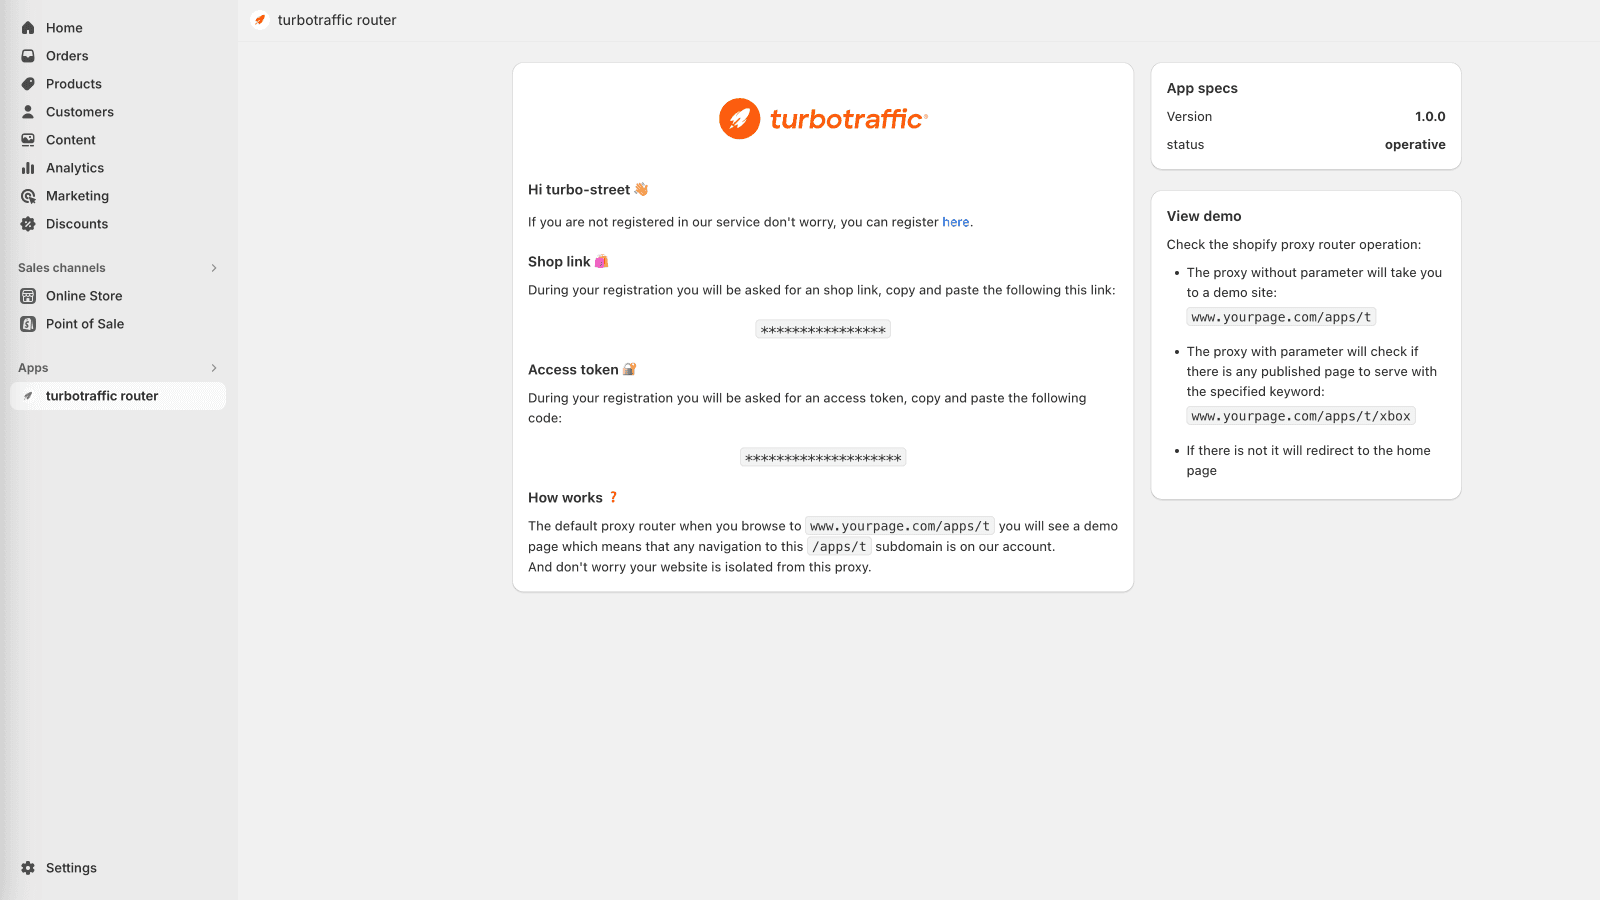Click the Point of Sale icon

pos(28,324)
